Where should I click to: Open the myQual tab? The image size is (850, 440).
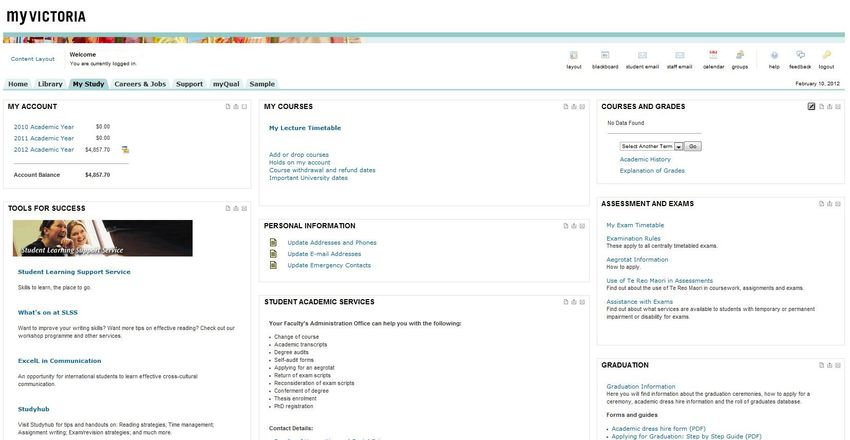[x=226, y=84]
